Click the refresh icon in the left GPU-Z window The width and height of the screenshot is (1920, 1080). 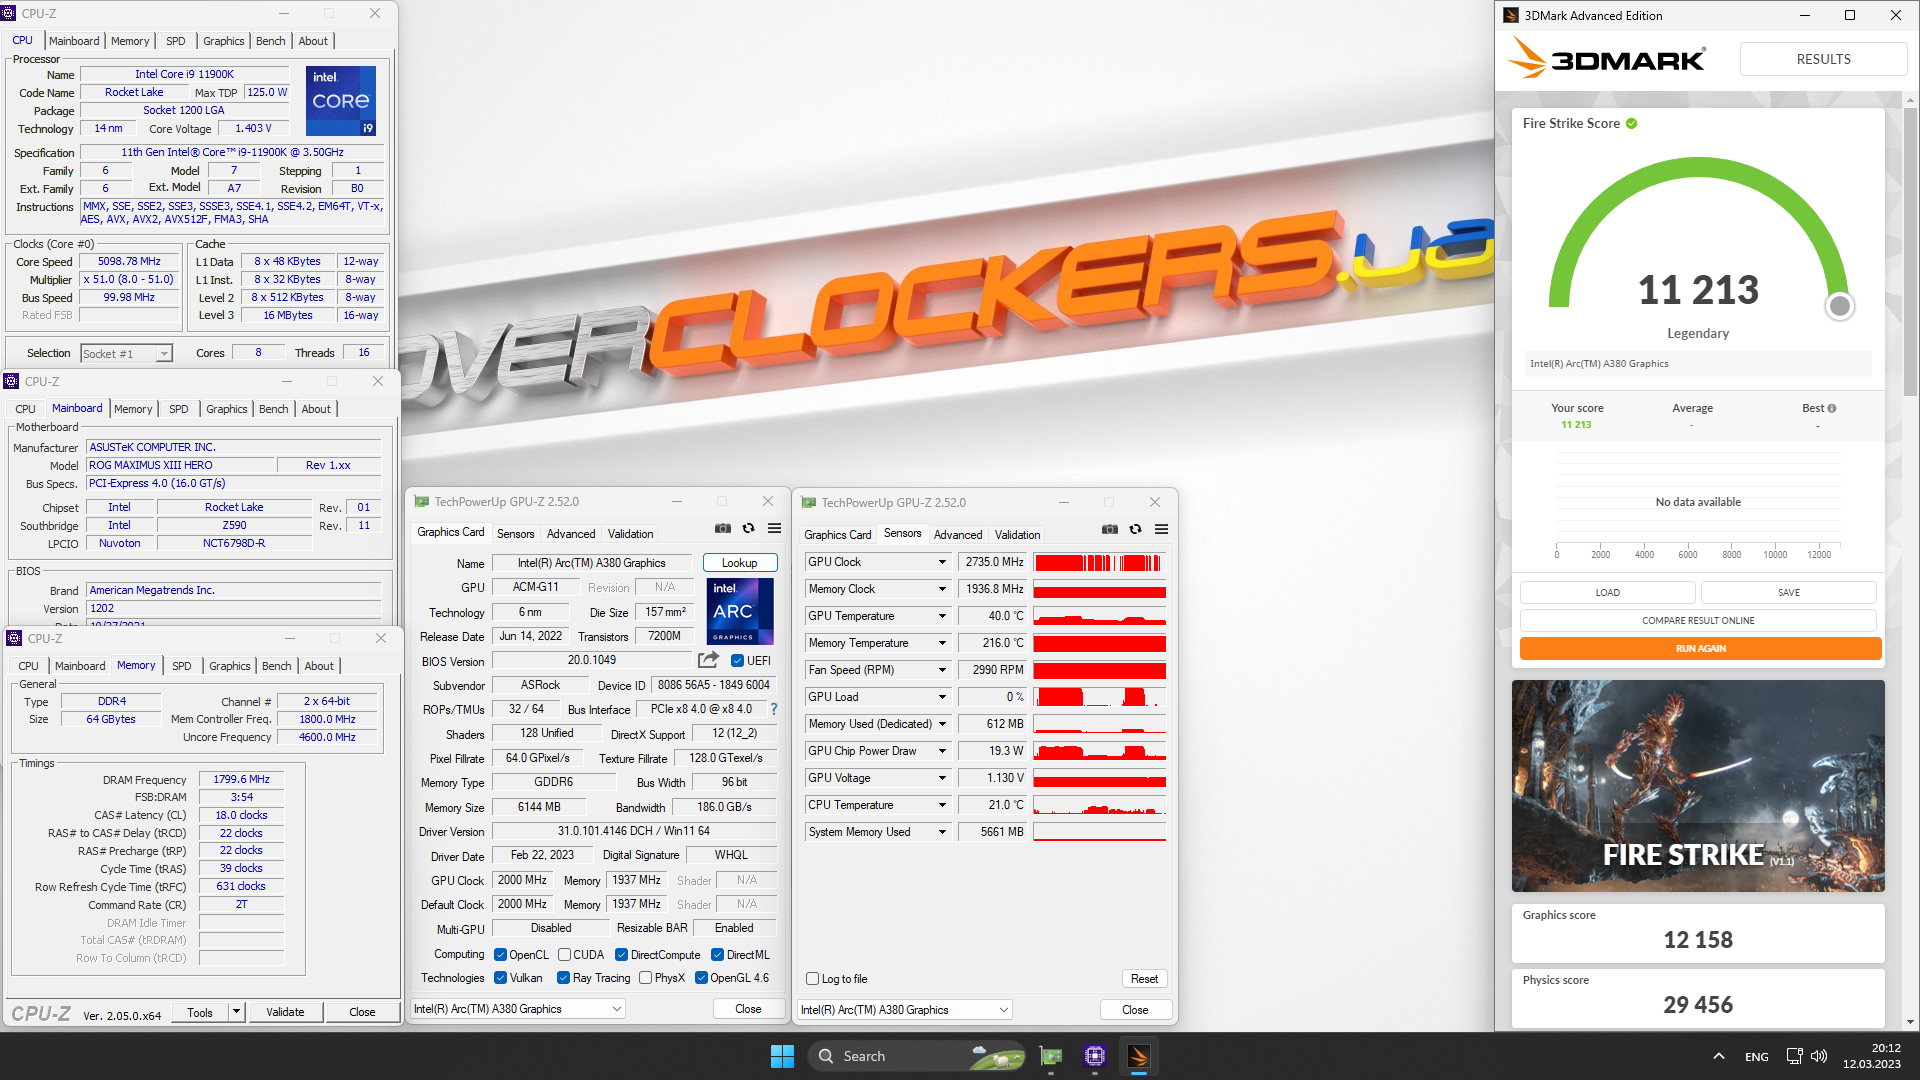pyautogui.click(x=748, y=528)
